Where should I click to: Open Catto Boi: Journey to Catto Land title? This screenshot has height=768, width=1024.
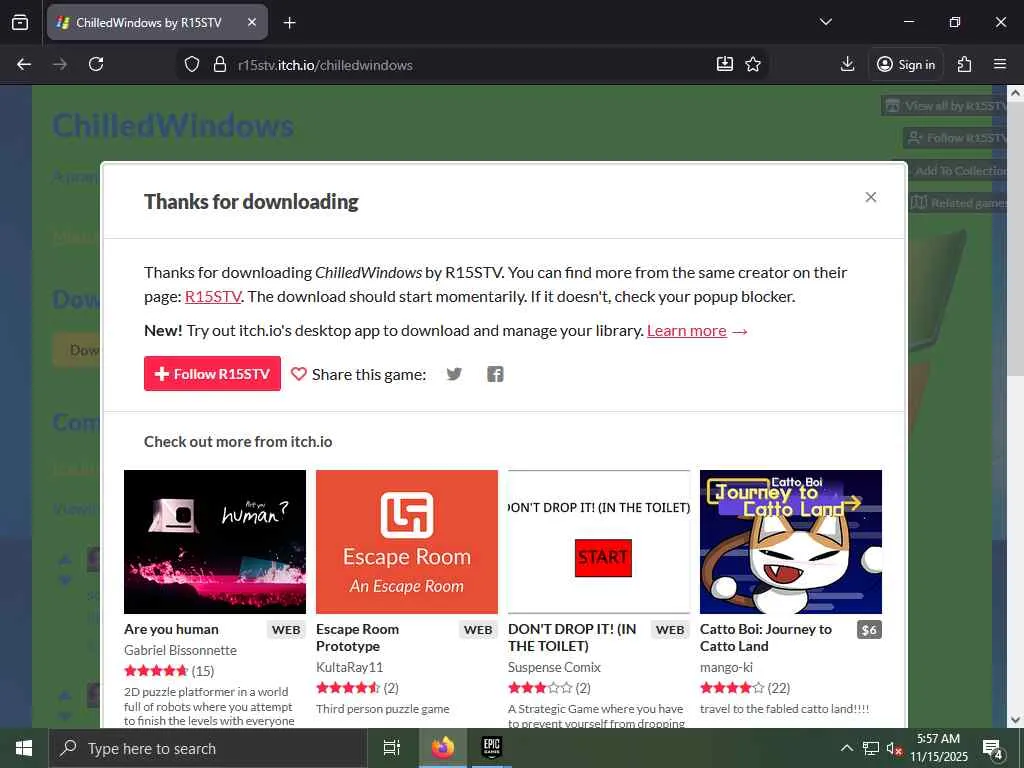tap(766, 637)
